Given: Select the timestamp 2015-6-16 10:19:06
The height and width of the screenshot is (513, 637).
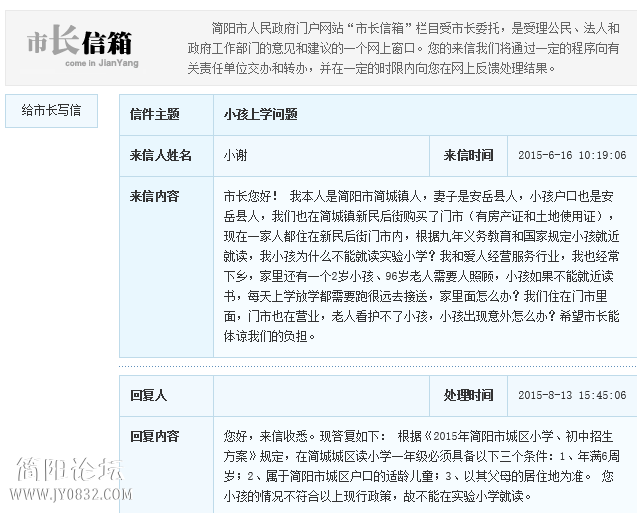Looking at the screenshot, I should point(572,156).
